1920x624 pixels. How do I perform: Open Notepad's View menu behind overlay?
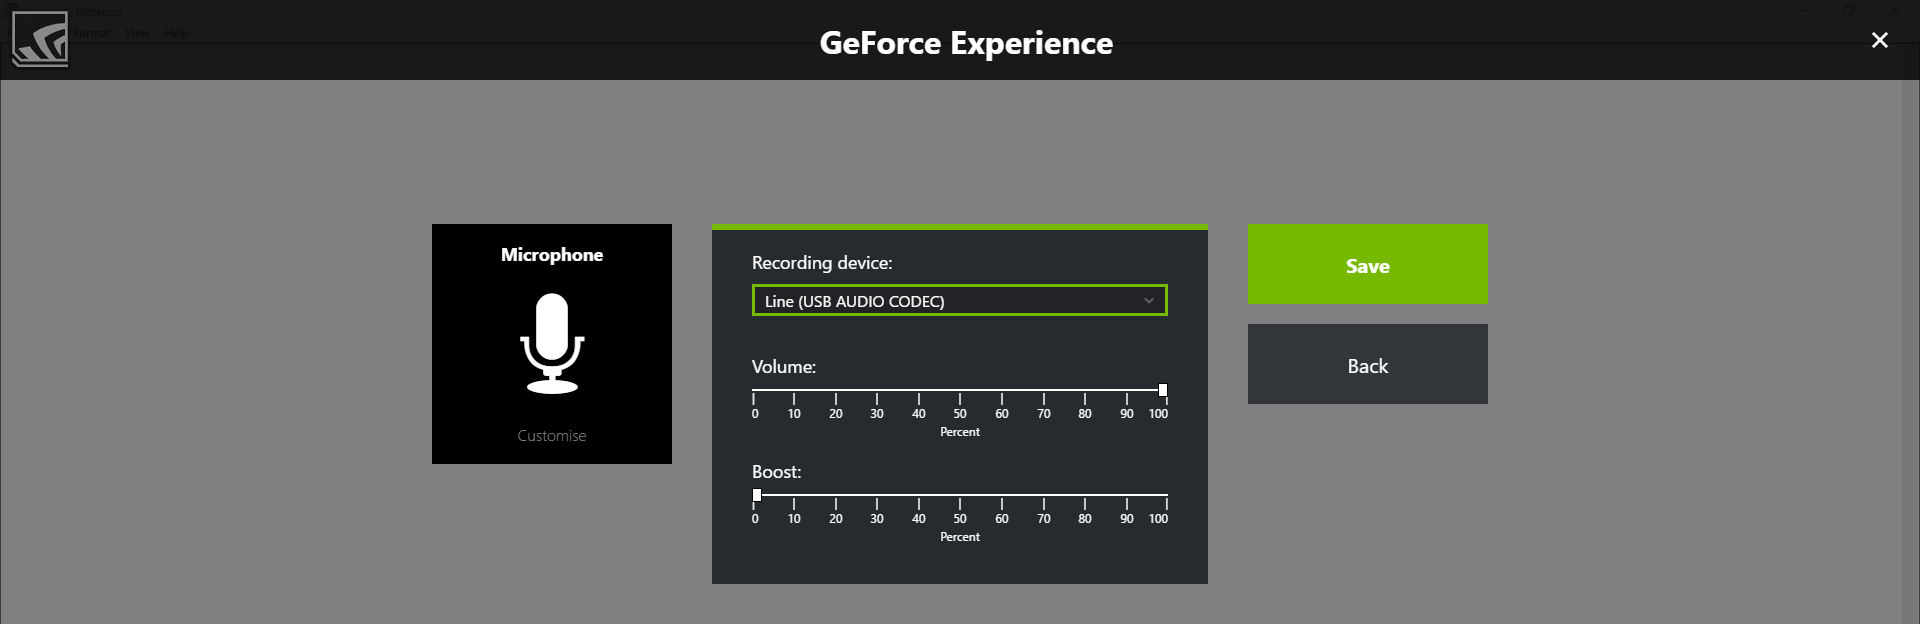pos(137,33)
